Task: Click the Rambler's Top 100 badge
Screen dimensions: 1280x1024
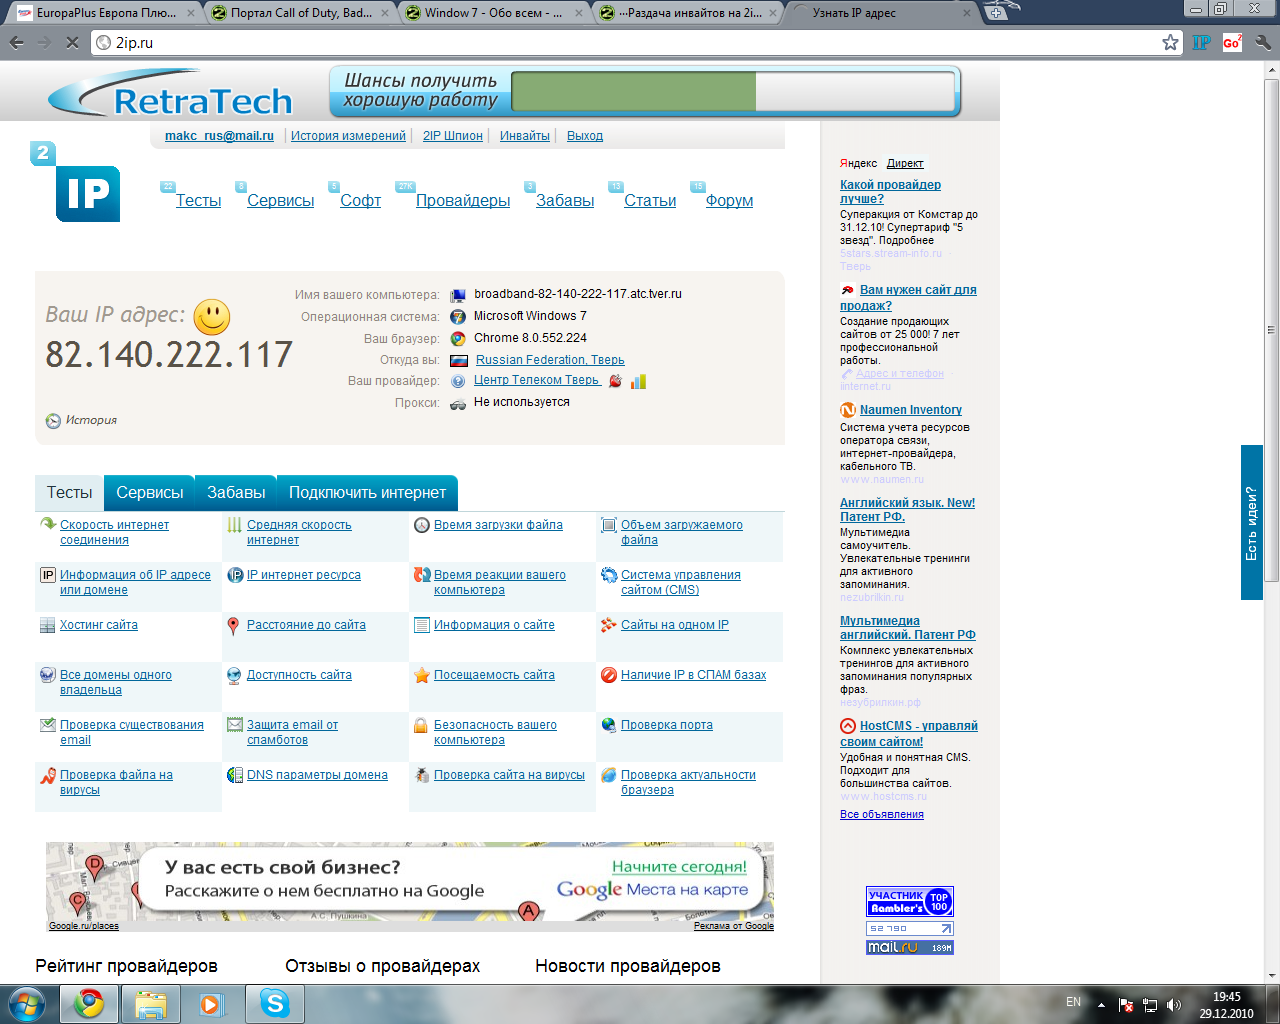Action: [910, 902]
